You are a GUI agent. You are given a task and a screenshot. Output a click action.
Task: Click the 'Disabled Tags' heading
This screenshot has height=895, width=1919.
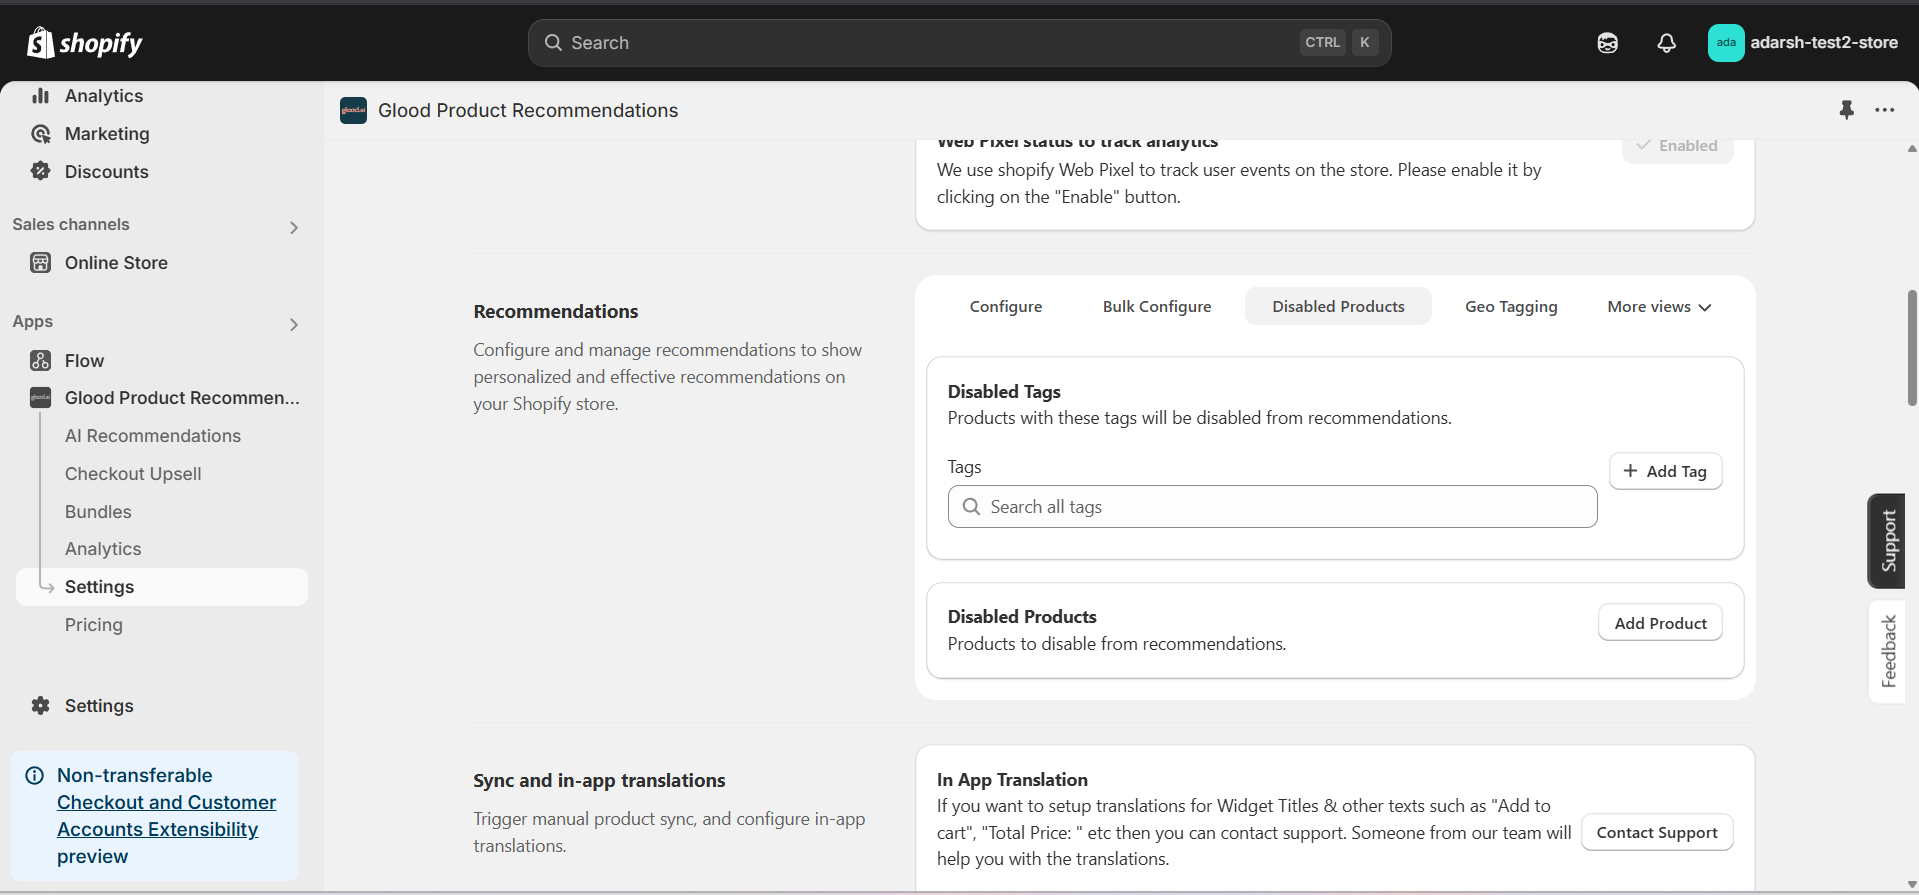click(1004, 392)
